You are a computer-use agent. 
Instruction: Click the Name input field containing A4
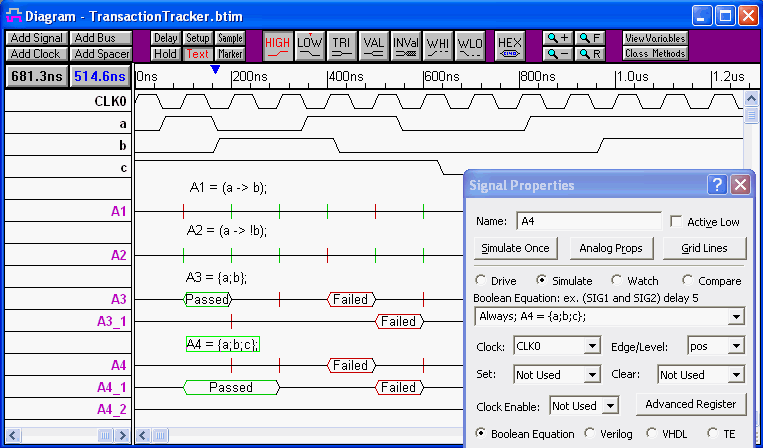(x=587, y=221)
